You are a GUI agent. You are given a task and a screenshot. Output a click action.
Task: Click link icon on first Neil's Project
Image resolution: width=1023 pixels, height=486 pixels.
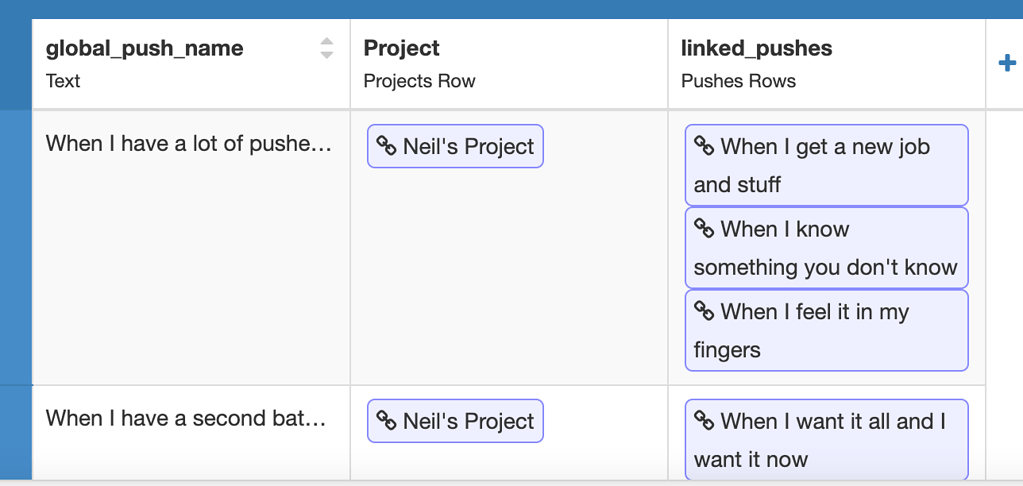pyautogui.click(x=387, y=146)
